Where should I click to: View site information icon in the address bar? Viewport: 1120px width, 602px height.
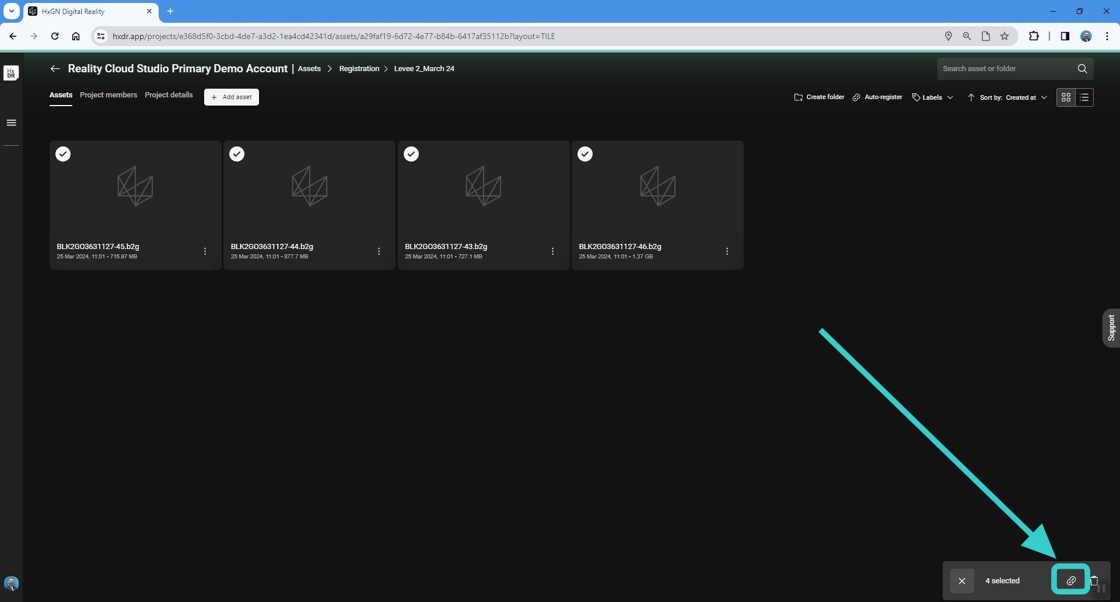tap(101, 36)
